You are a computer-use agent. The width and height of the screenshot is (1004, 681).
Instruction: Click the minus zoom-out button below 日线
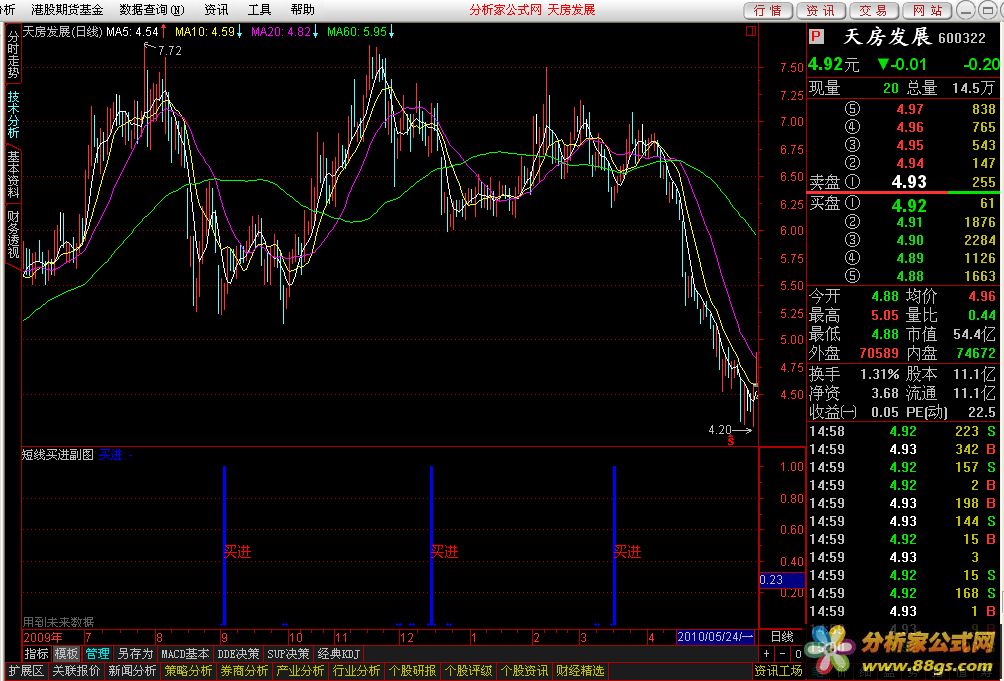click(782, 653)
